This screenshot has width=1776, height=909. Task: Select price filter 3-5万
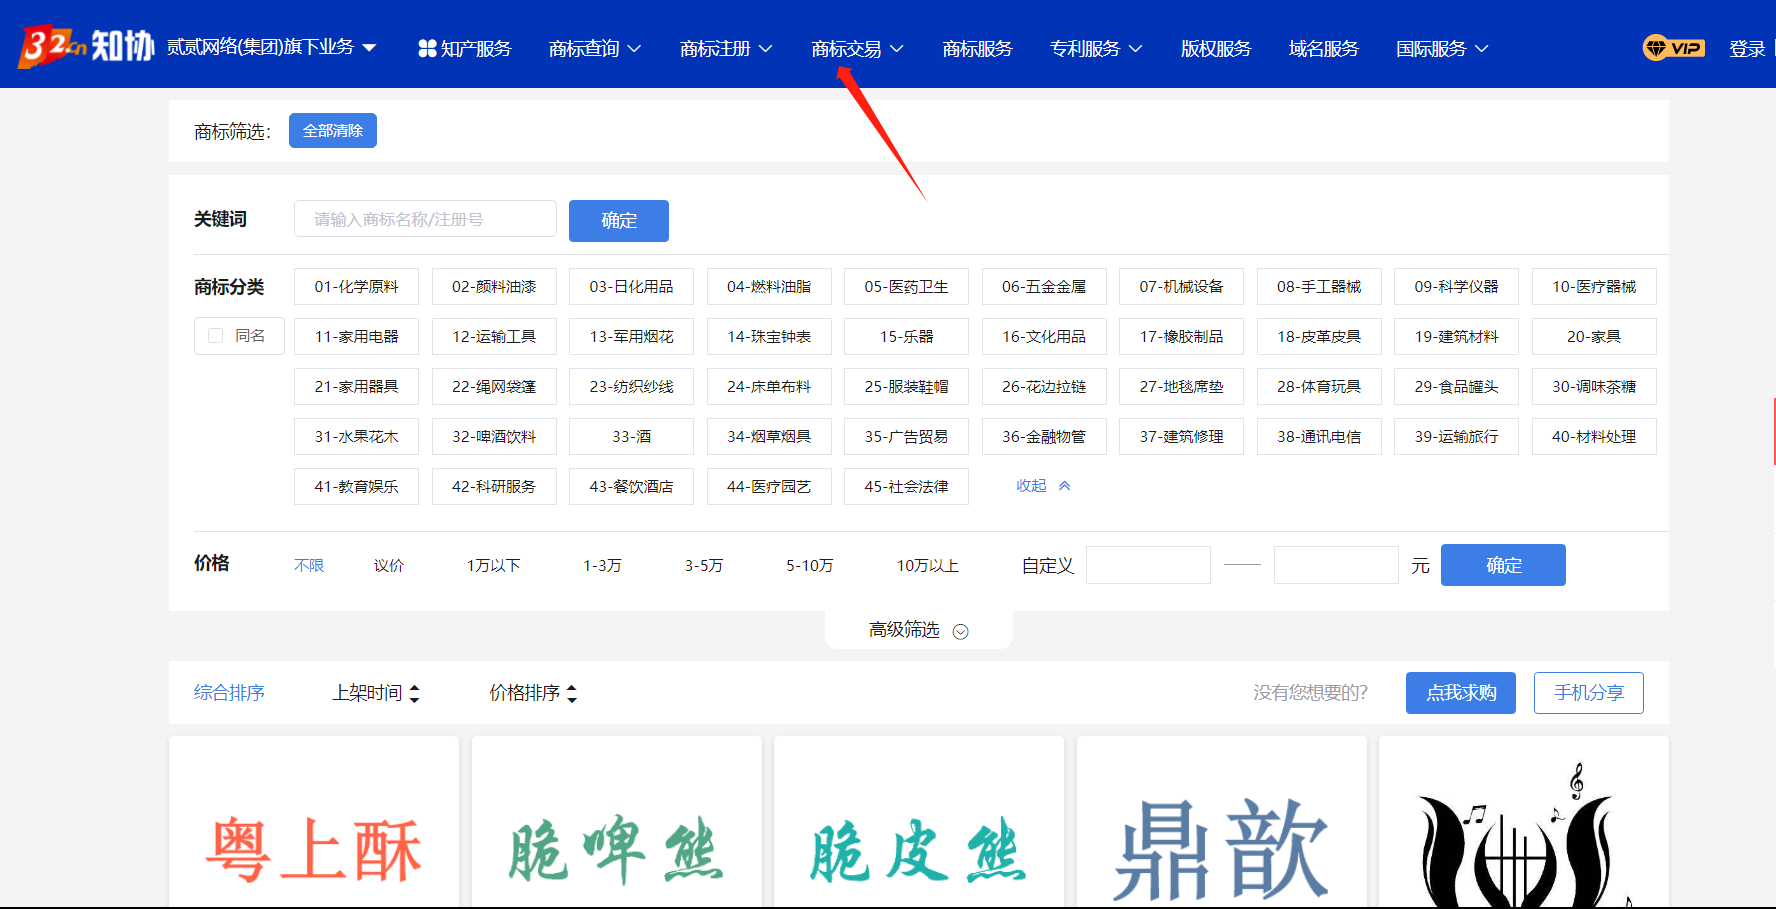[704, 565]
